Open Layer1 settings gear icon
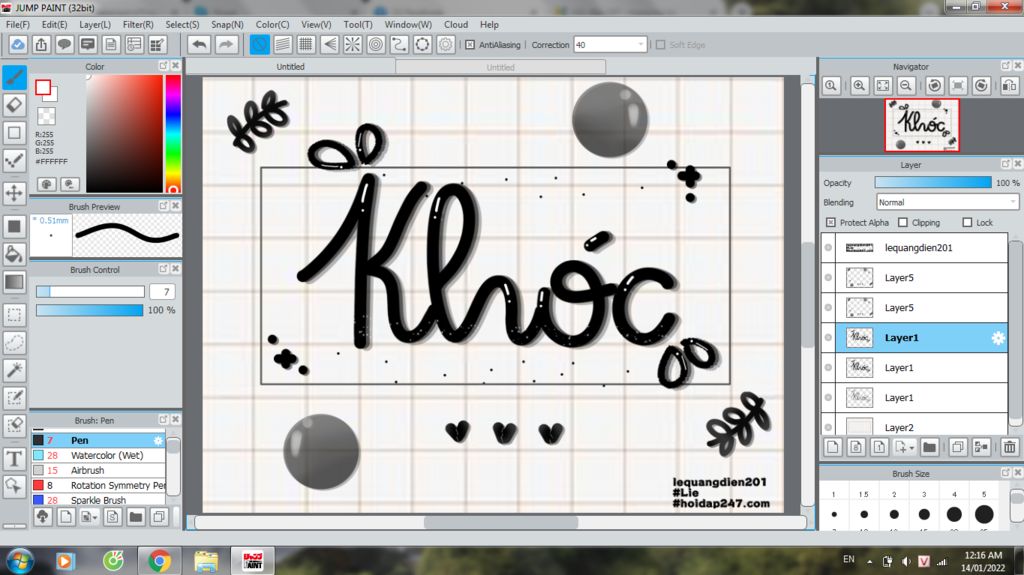The image size is (1024, 575). 998,338
